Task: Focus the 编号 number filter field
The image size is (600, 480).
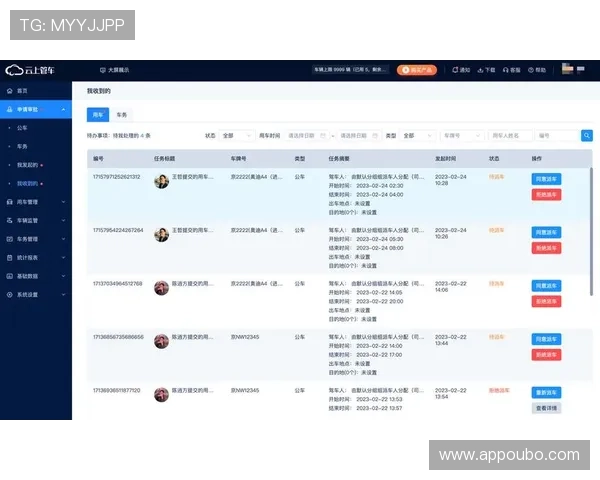Action: (557, 136)
